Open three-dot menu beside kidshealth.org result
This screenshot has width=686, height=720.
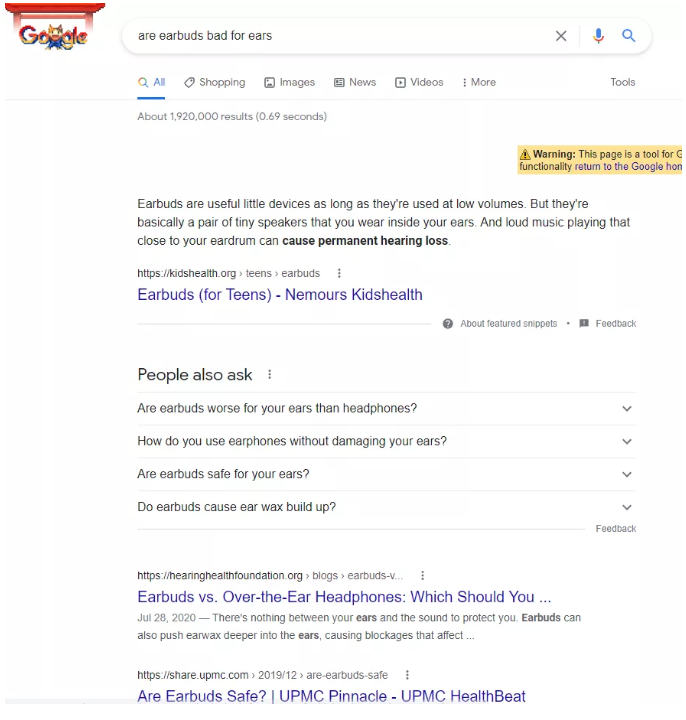pos(339,273)
